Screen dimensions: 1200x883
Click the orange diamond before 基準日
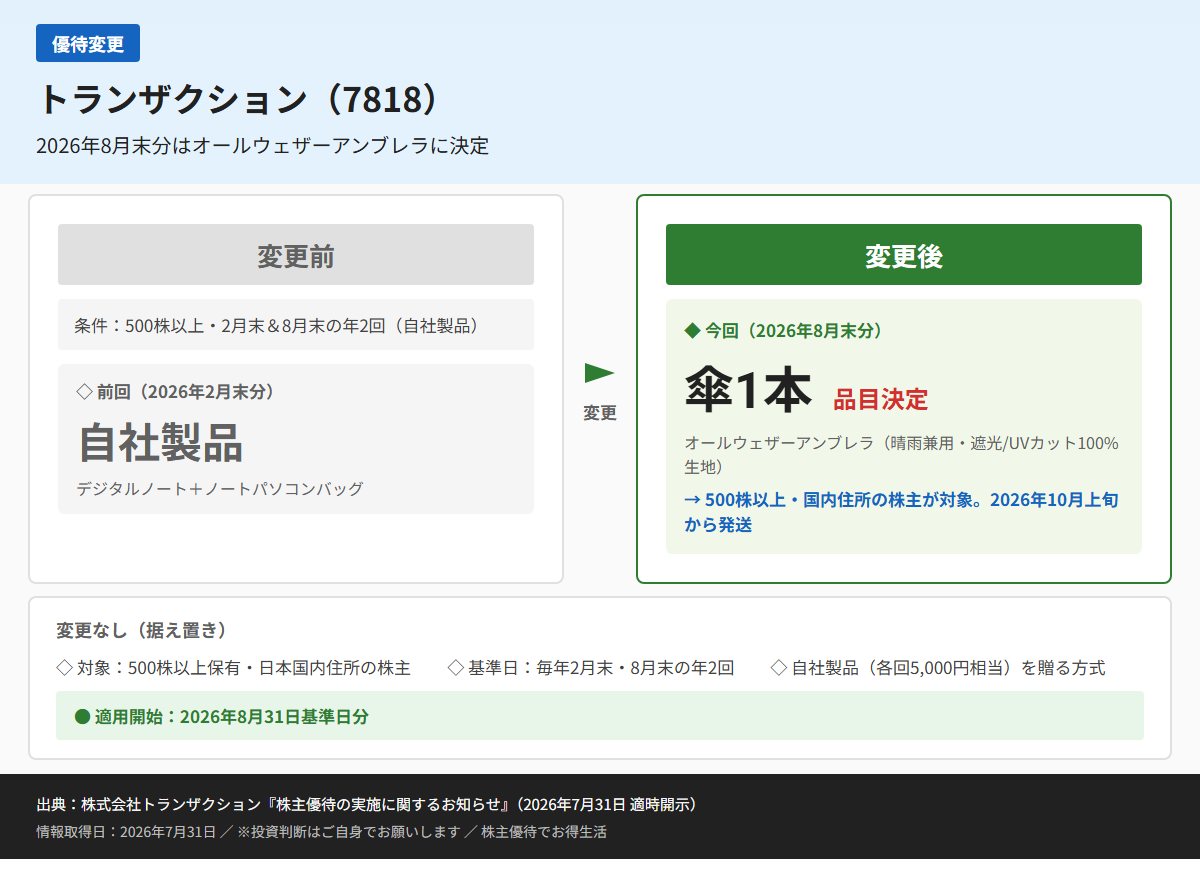(456, 668)
